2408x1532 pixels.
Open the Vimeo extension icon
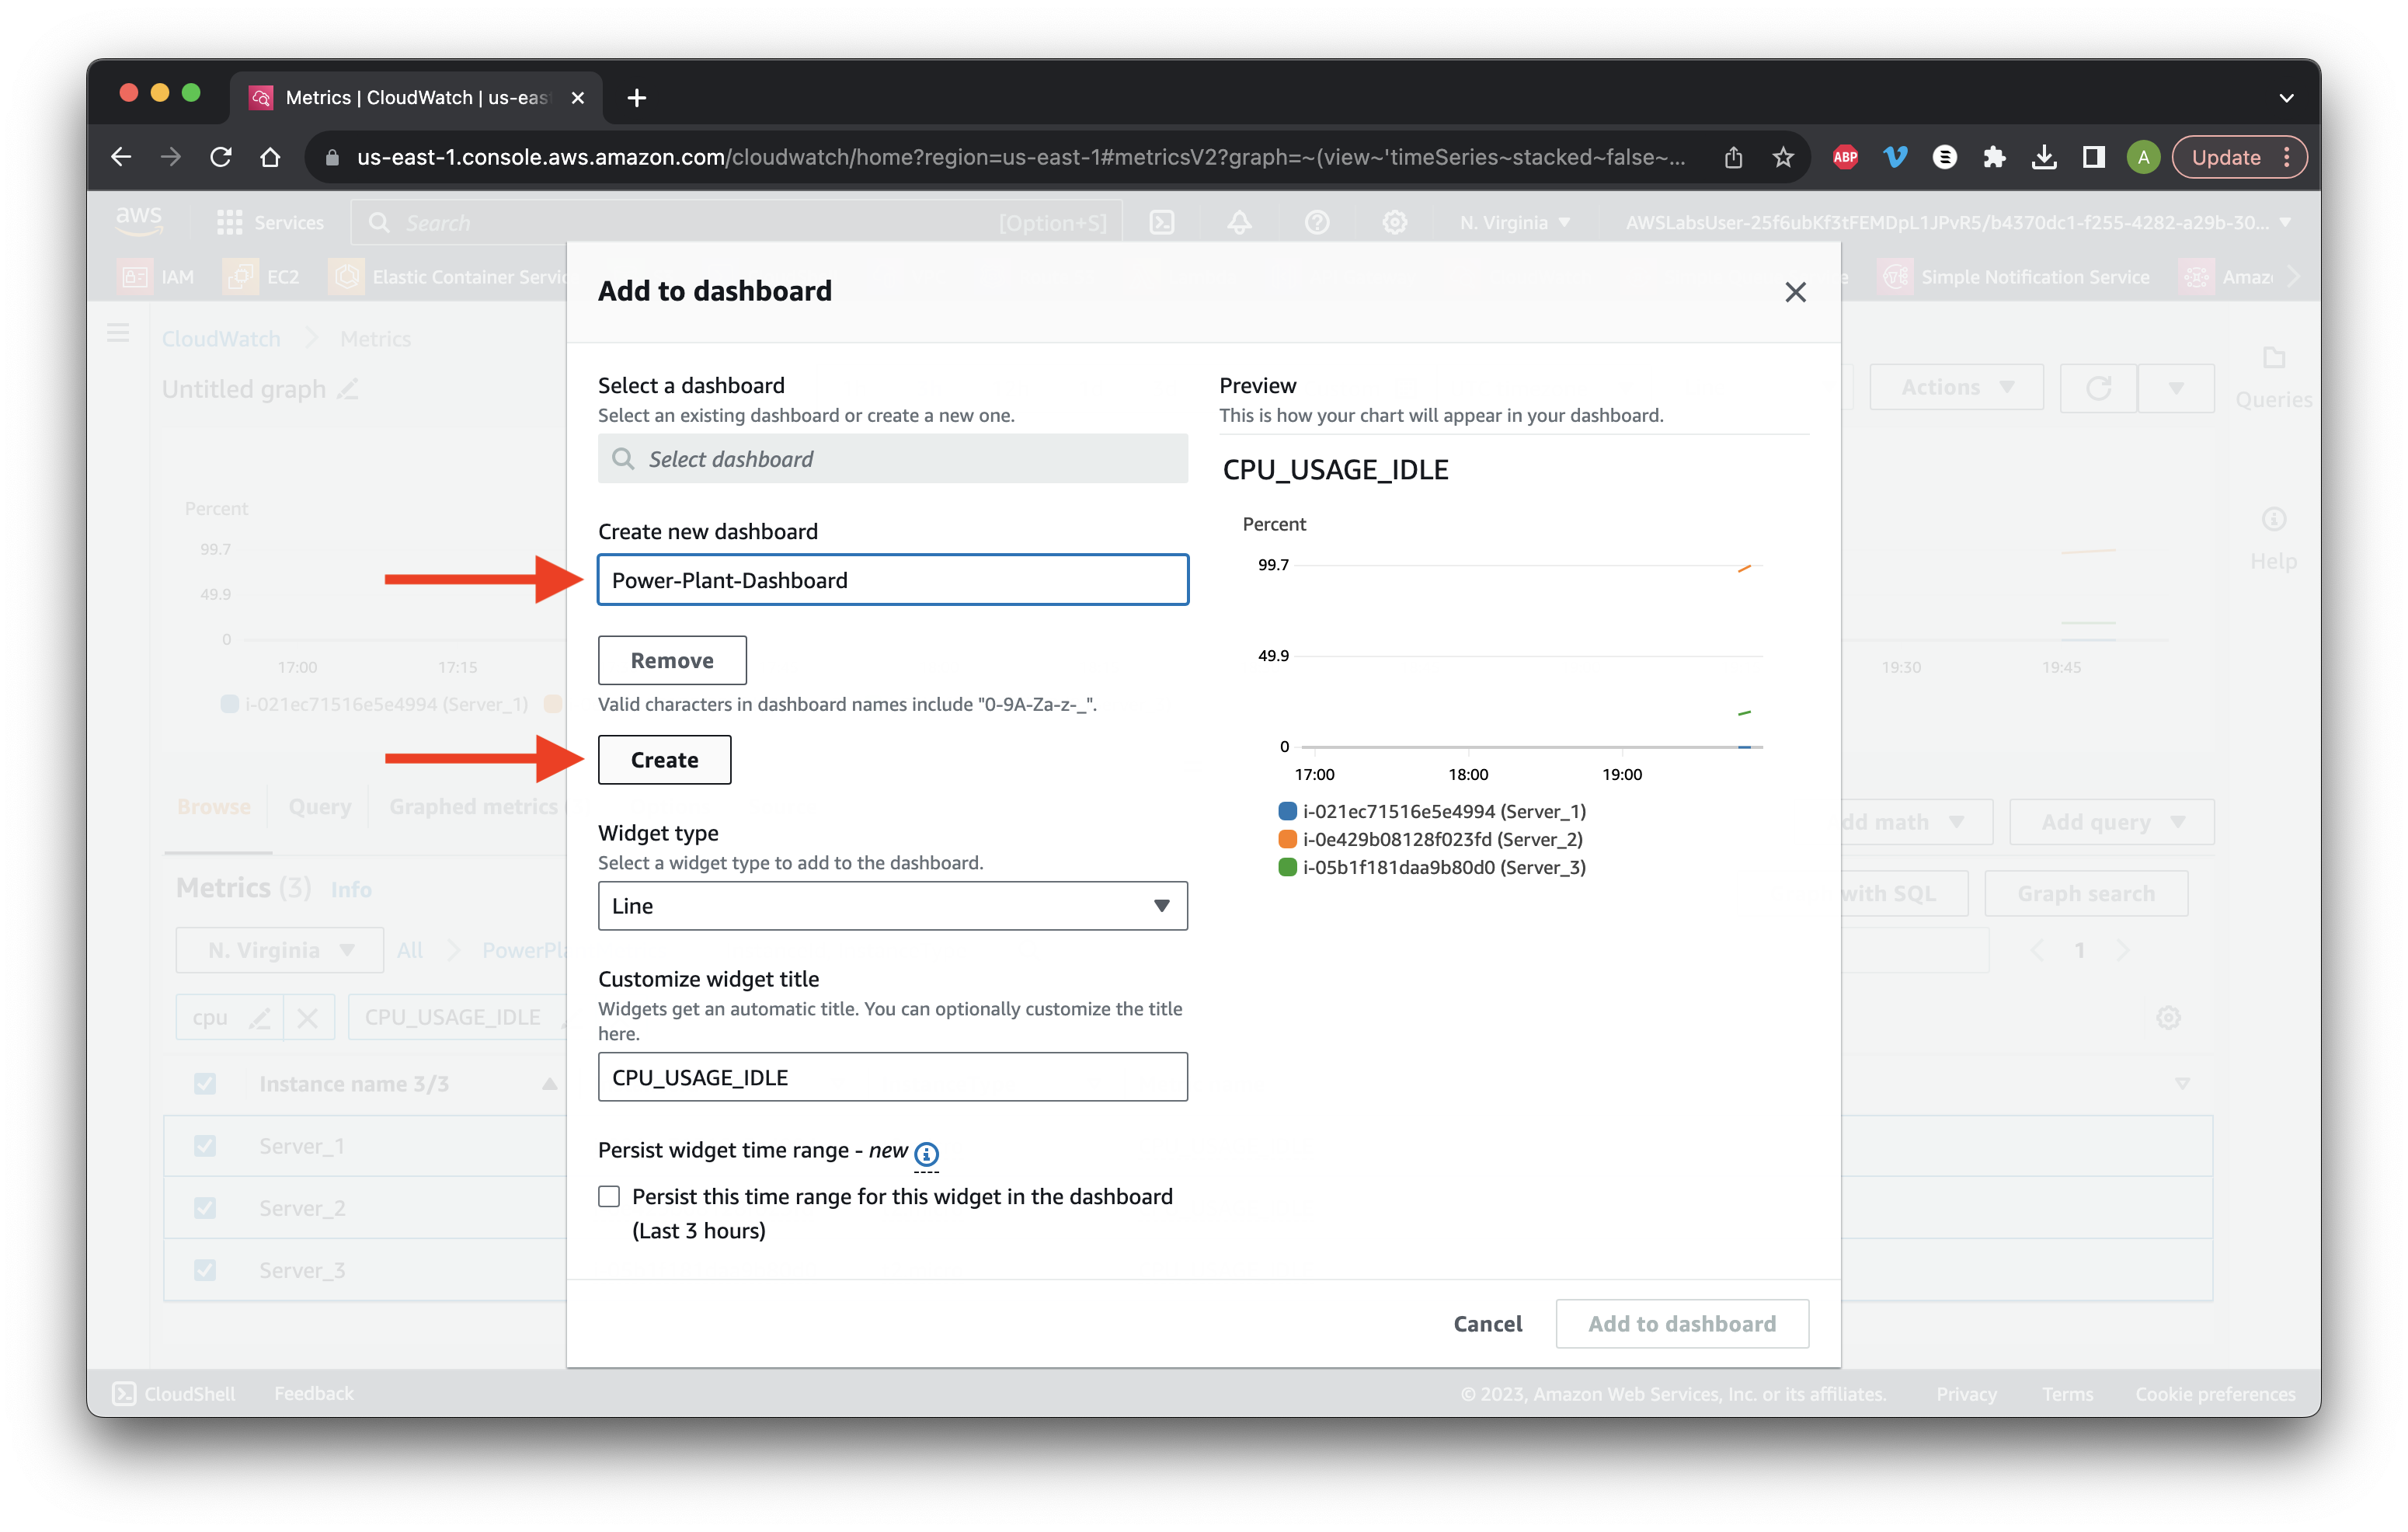pos(1895,157)
